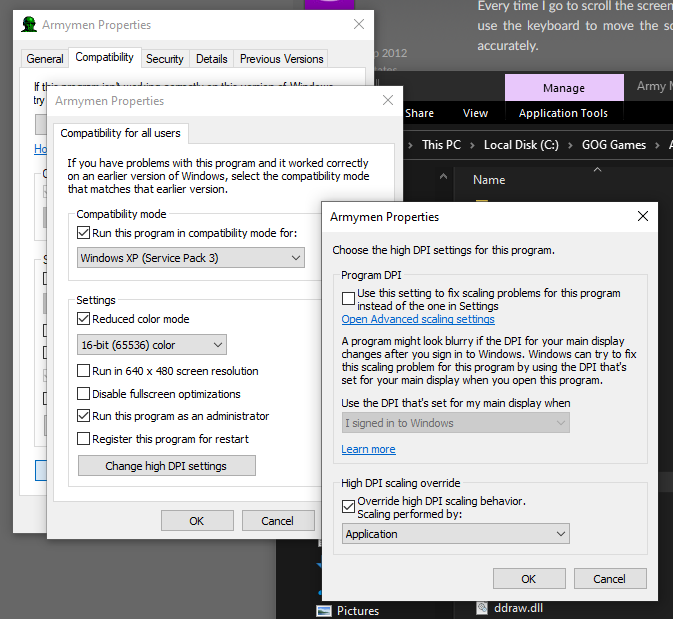Switch to Previous Versions tab
Viewport: 673px width, 619px height.
281,58
